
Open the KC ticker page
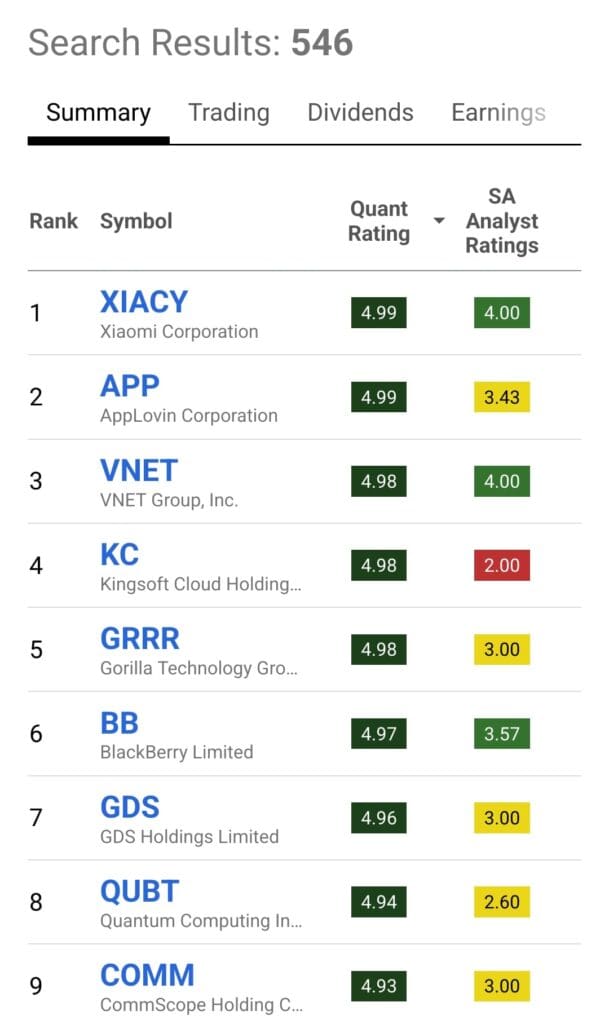(x=118, y=554)
